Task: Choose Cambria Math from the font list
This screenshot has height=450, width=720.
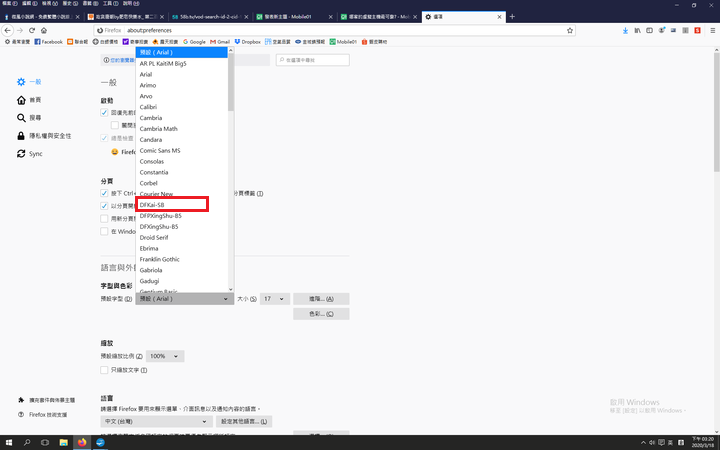Action: coord(182,129)
